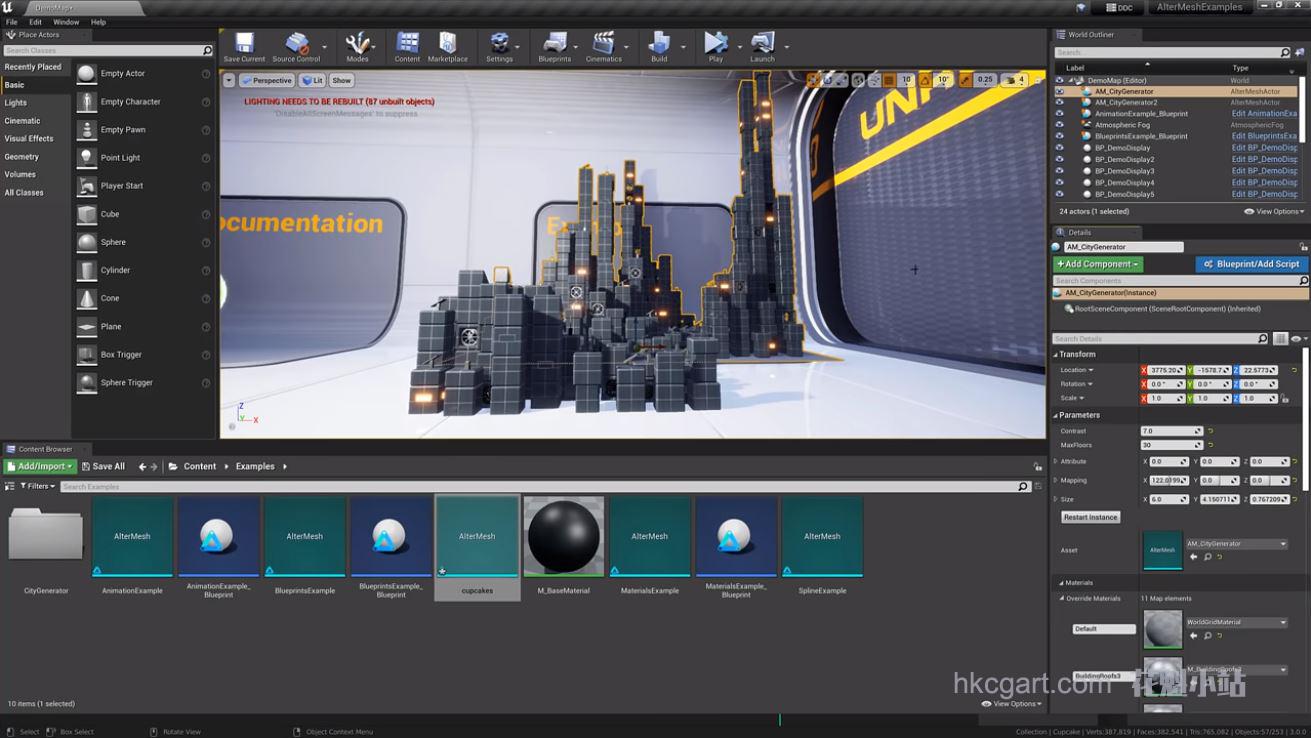Viewport: 1311px width, 738px height.
Task: Toggle world/local coordinate system icon
Action: pos(859,80)
